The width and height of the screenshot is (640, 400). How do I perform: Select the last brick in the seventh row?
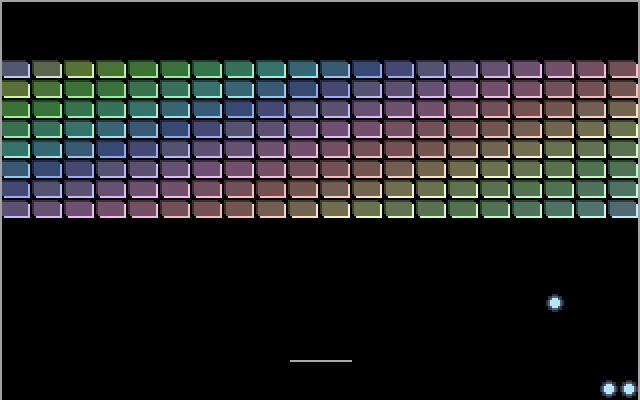[x=623, y=189]
